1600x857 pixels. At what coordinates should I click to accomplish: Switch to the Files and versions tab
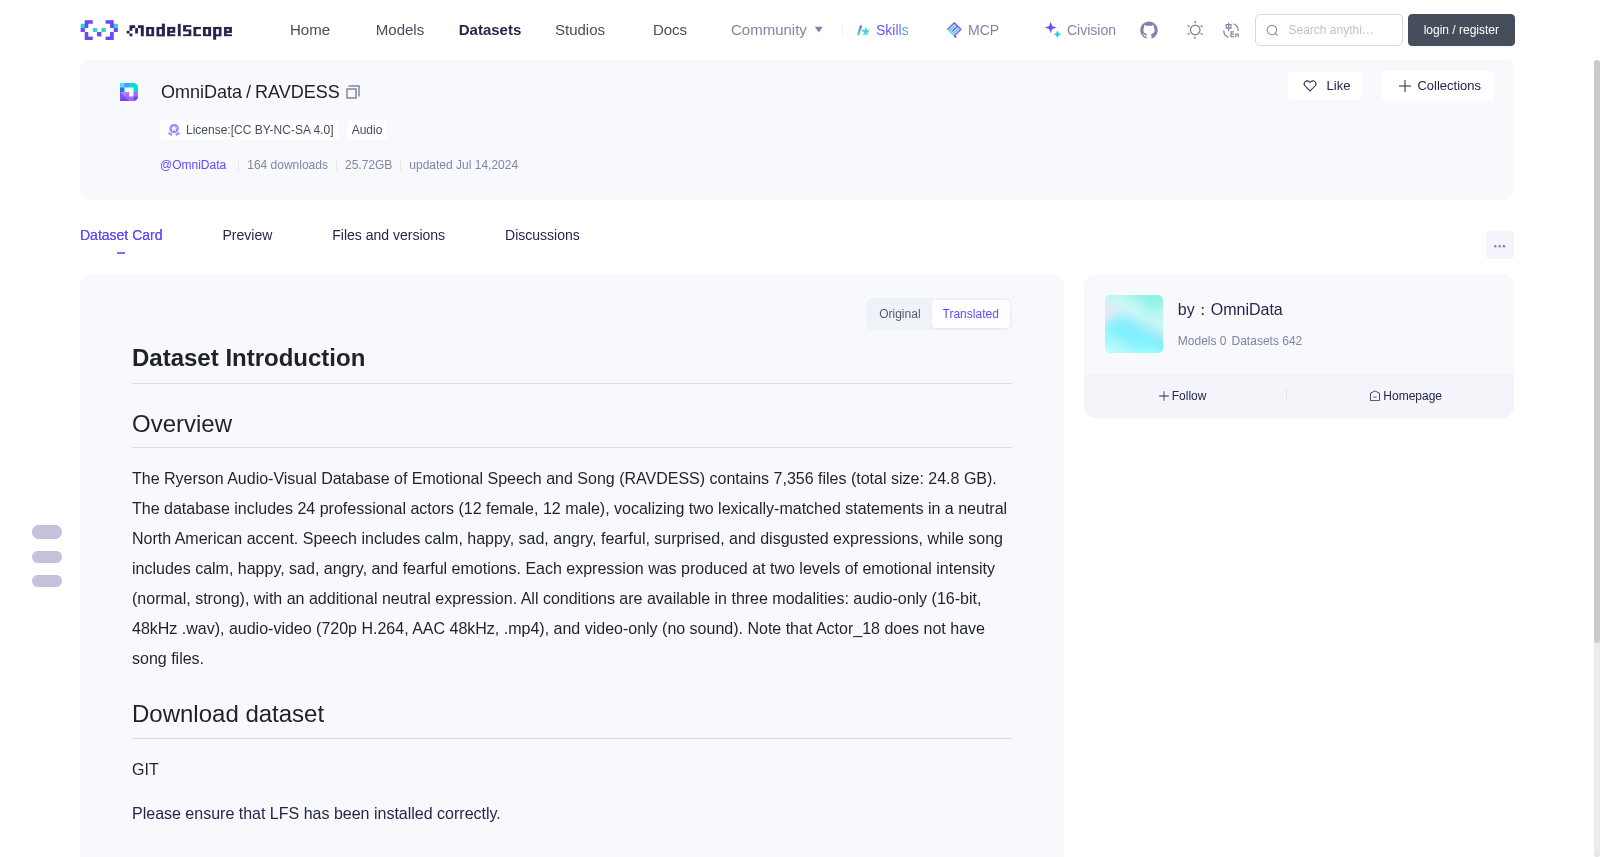[x=388, y=235]
